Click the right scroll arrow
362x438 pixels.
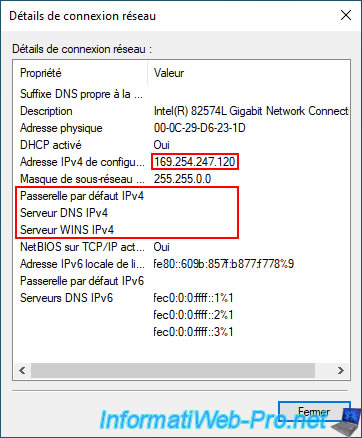[340, 370]
